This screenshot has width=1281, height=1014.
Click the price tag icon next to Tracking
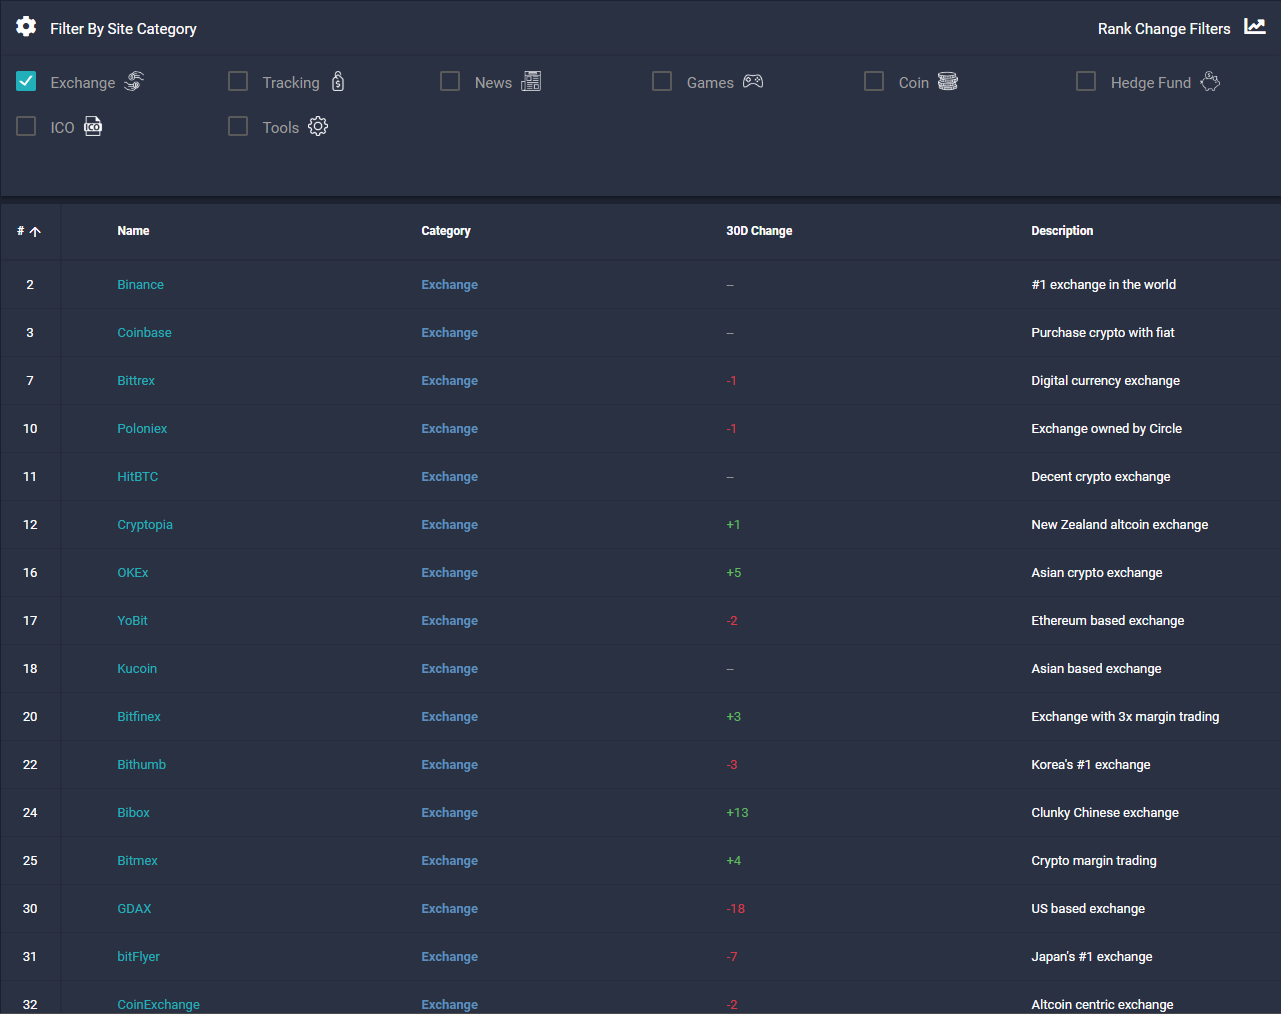click(338, 81)
